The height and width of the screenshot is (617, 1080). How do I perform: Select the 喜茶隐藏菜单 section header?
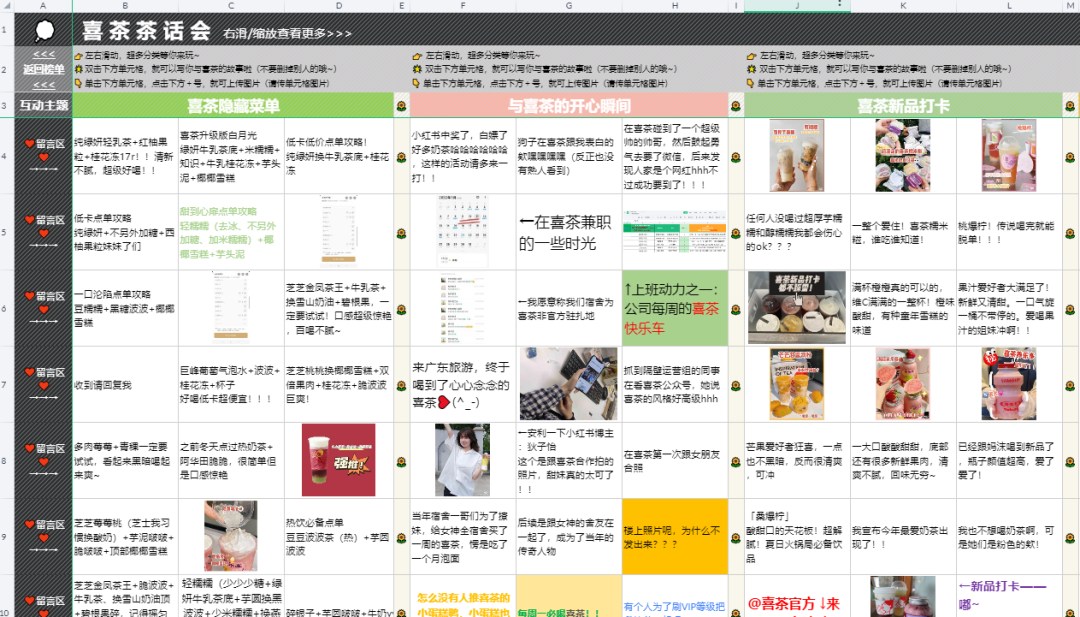233,105
